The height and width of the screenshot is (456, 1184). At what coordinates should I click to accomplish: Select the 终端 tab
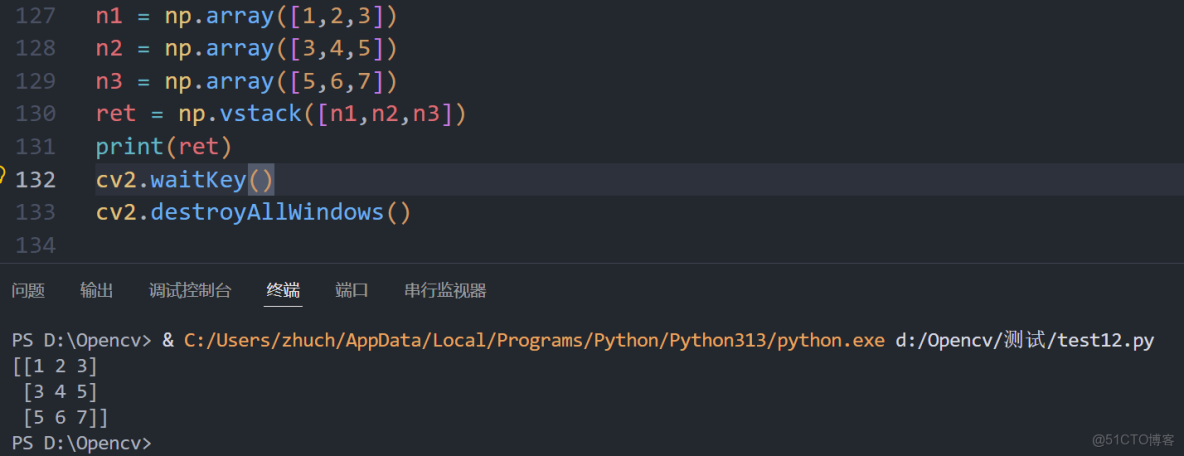(283, 290)
